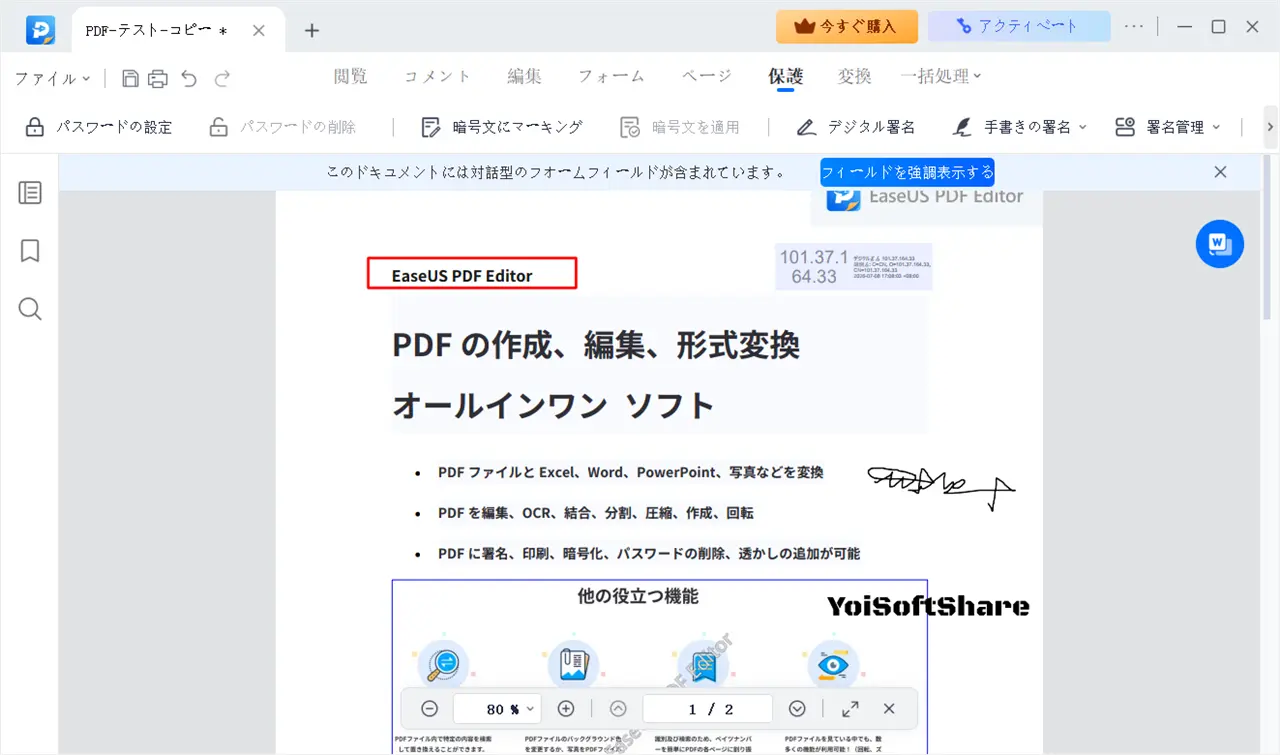Image resolution: width=1280 pixels, height=755 pixels.
Task: Click the print icon
Action: (158, 78)
